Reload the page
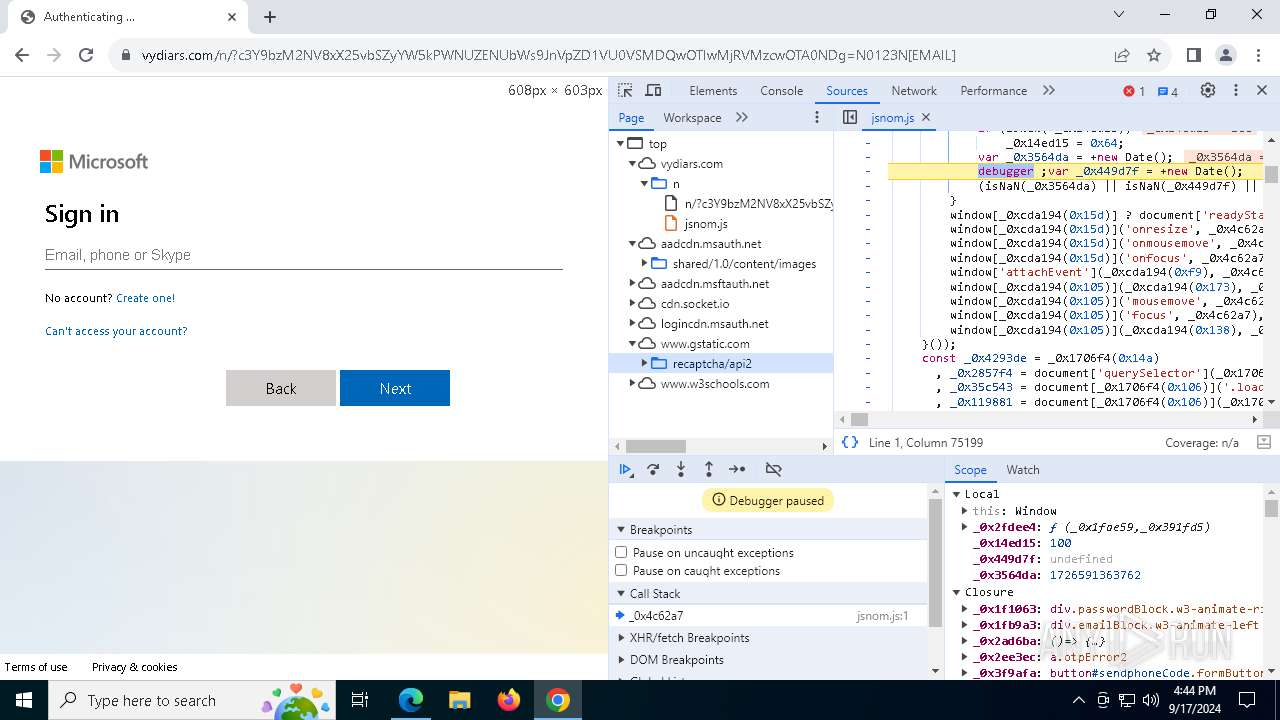This screenshot has height=720, width=1280. pos(86,55)
